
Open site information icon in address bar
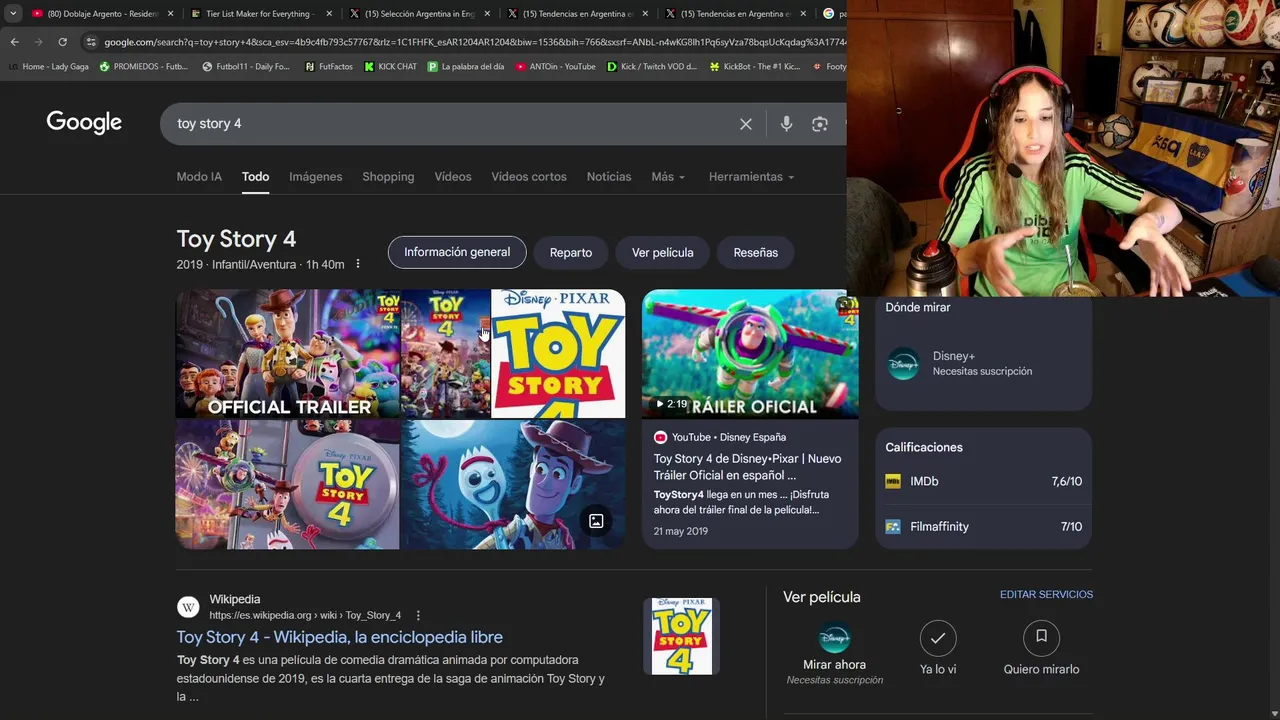[x=91, y=42]
